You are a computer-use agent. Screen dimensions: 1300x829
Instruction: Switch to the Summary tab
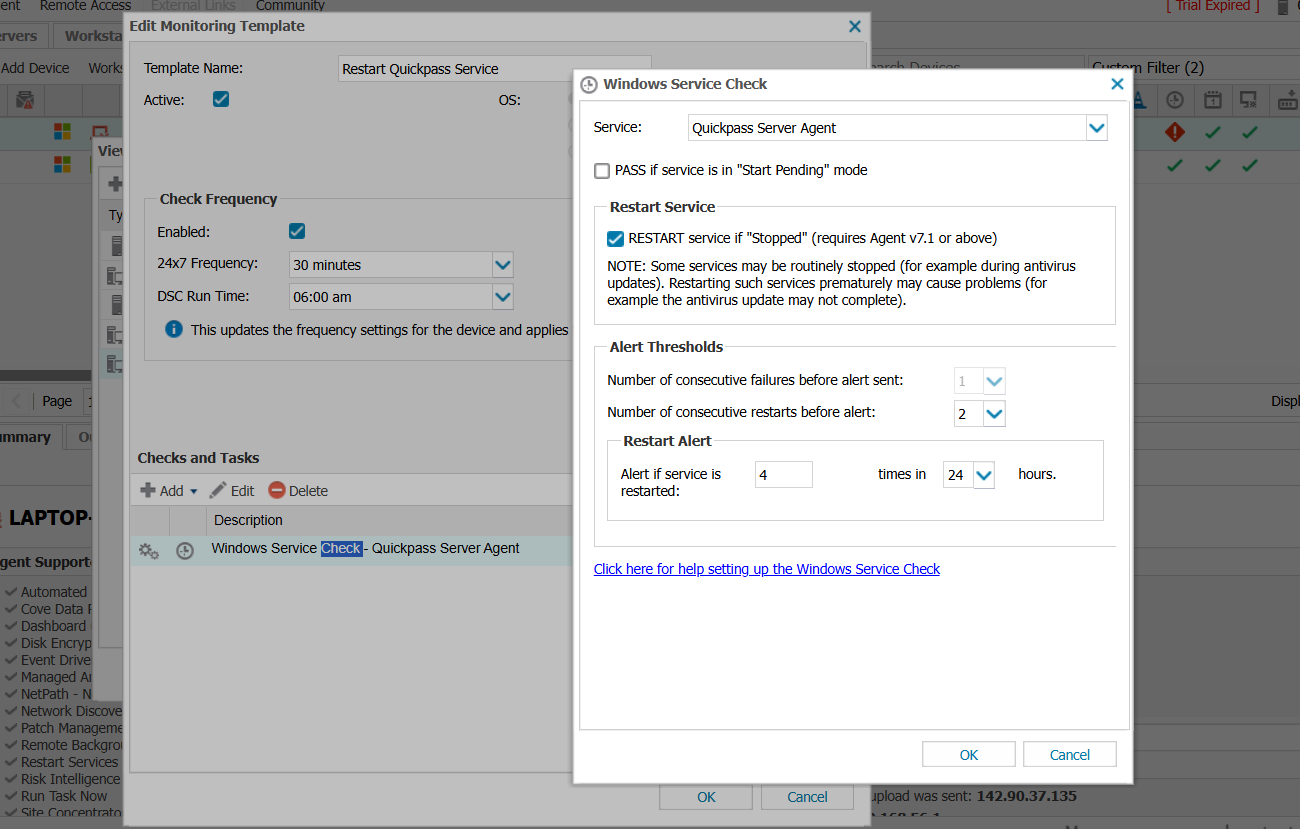[25, 437]
